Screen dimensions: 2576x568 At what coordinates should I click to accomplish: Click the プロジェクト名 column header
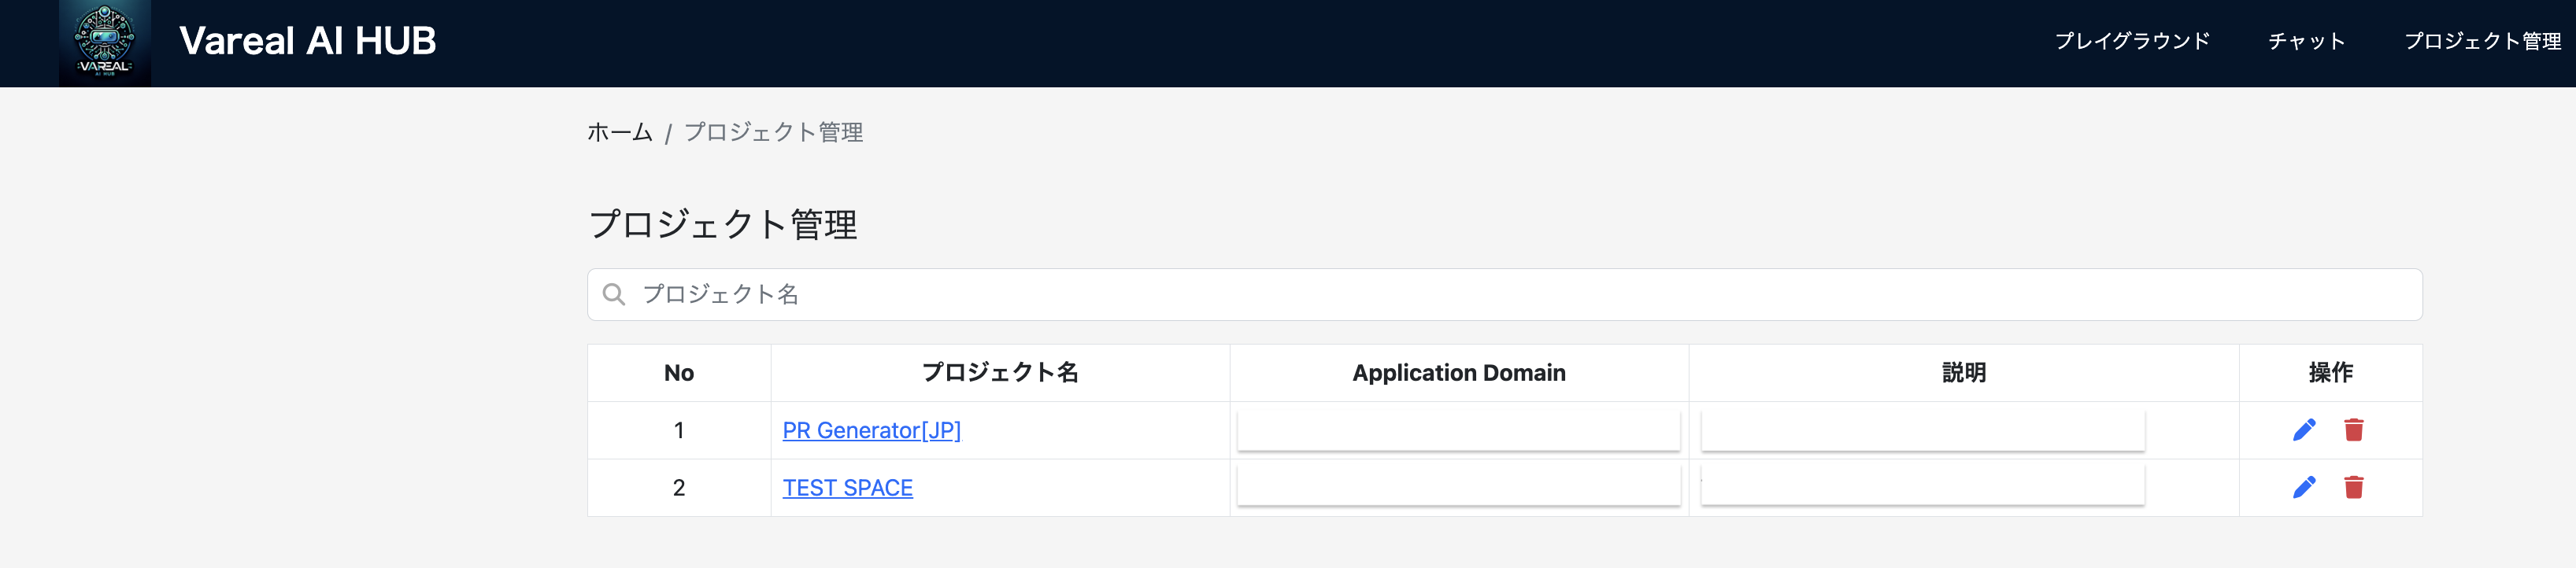(1000, 373)
